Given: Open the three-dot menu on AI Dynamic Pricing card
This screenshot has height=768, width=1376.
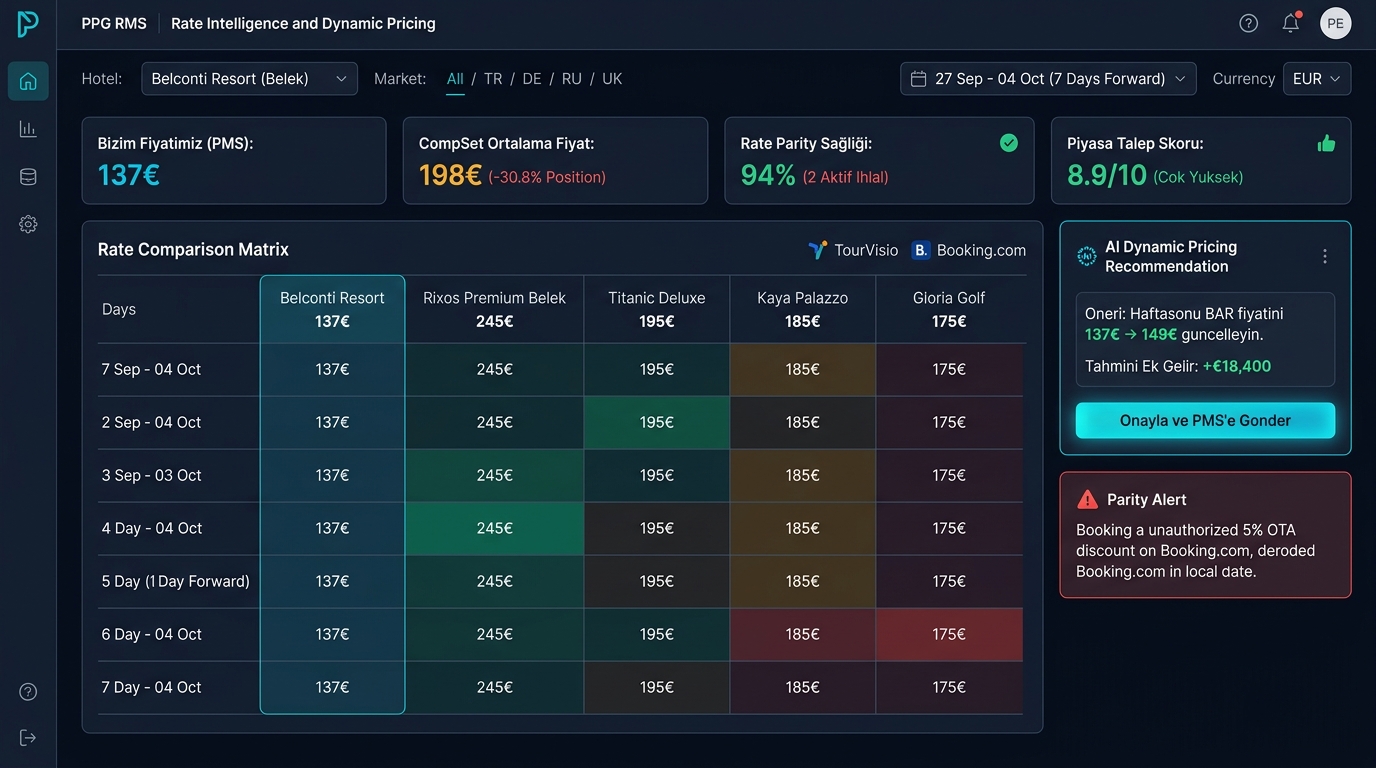Looking at the screenshot, I should point(1325,256).
